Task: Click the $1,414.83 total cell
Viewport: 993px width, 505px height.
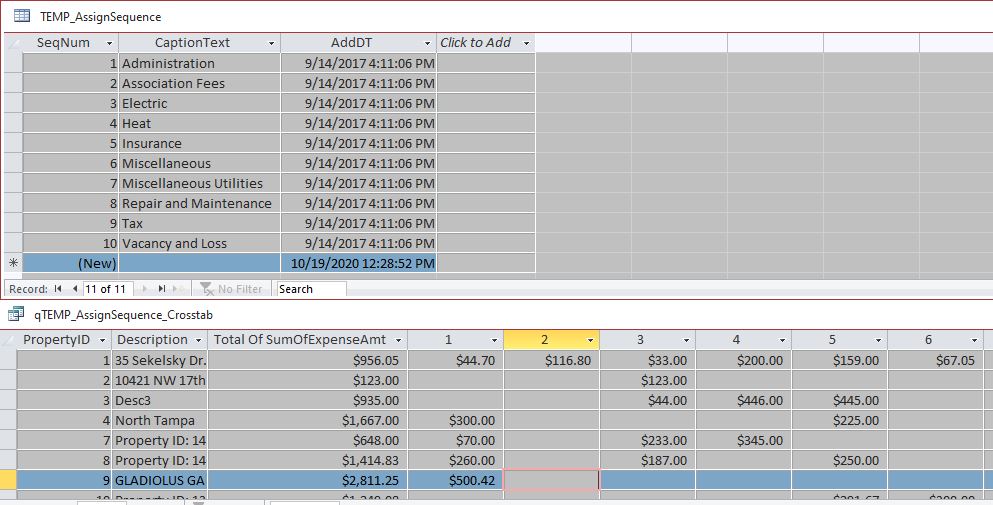Action: (x=307, y=460)
